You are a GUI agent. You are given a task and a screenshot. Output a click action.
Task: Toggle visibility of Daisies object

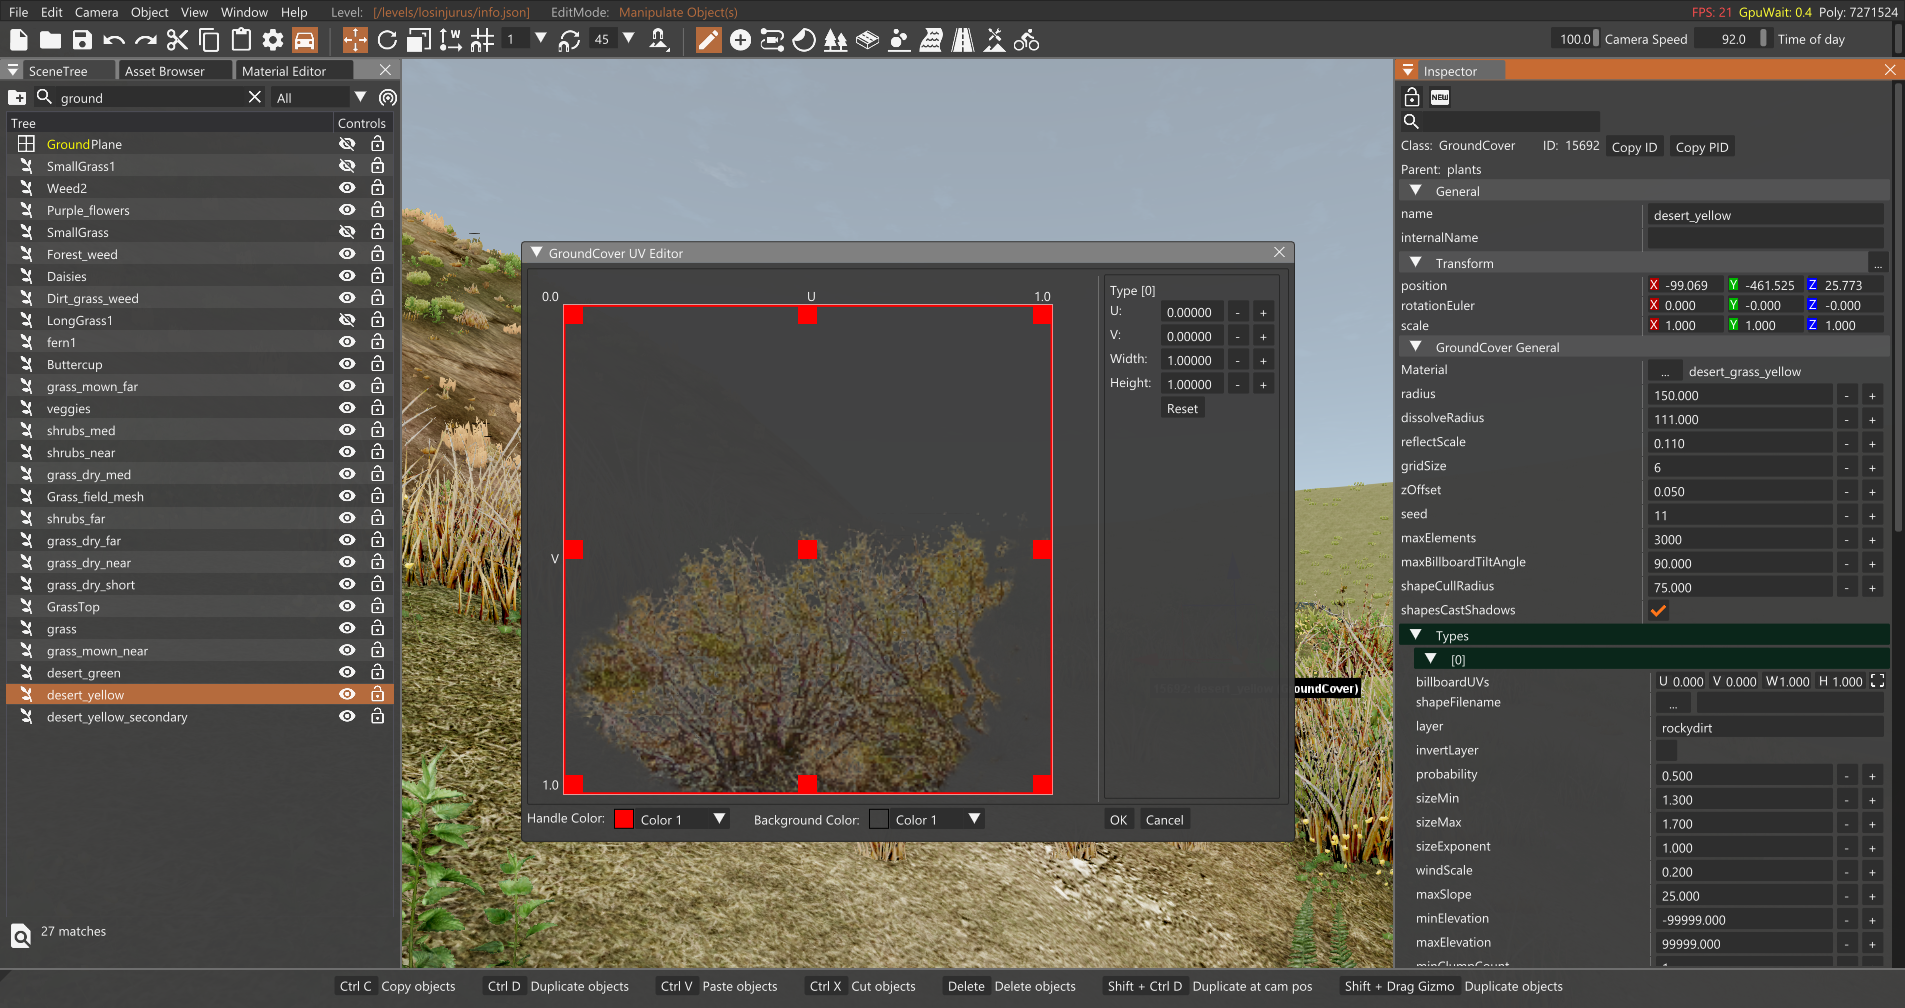[347, 276]
